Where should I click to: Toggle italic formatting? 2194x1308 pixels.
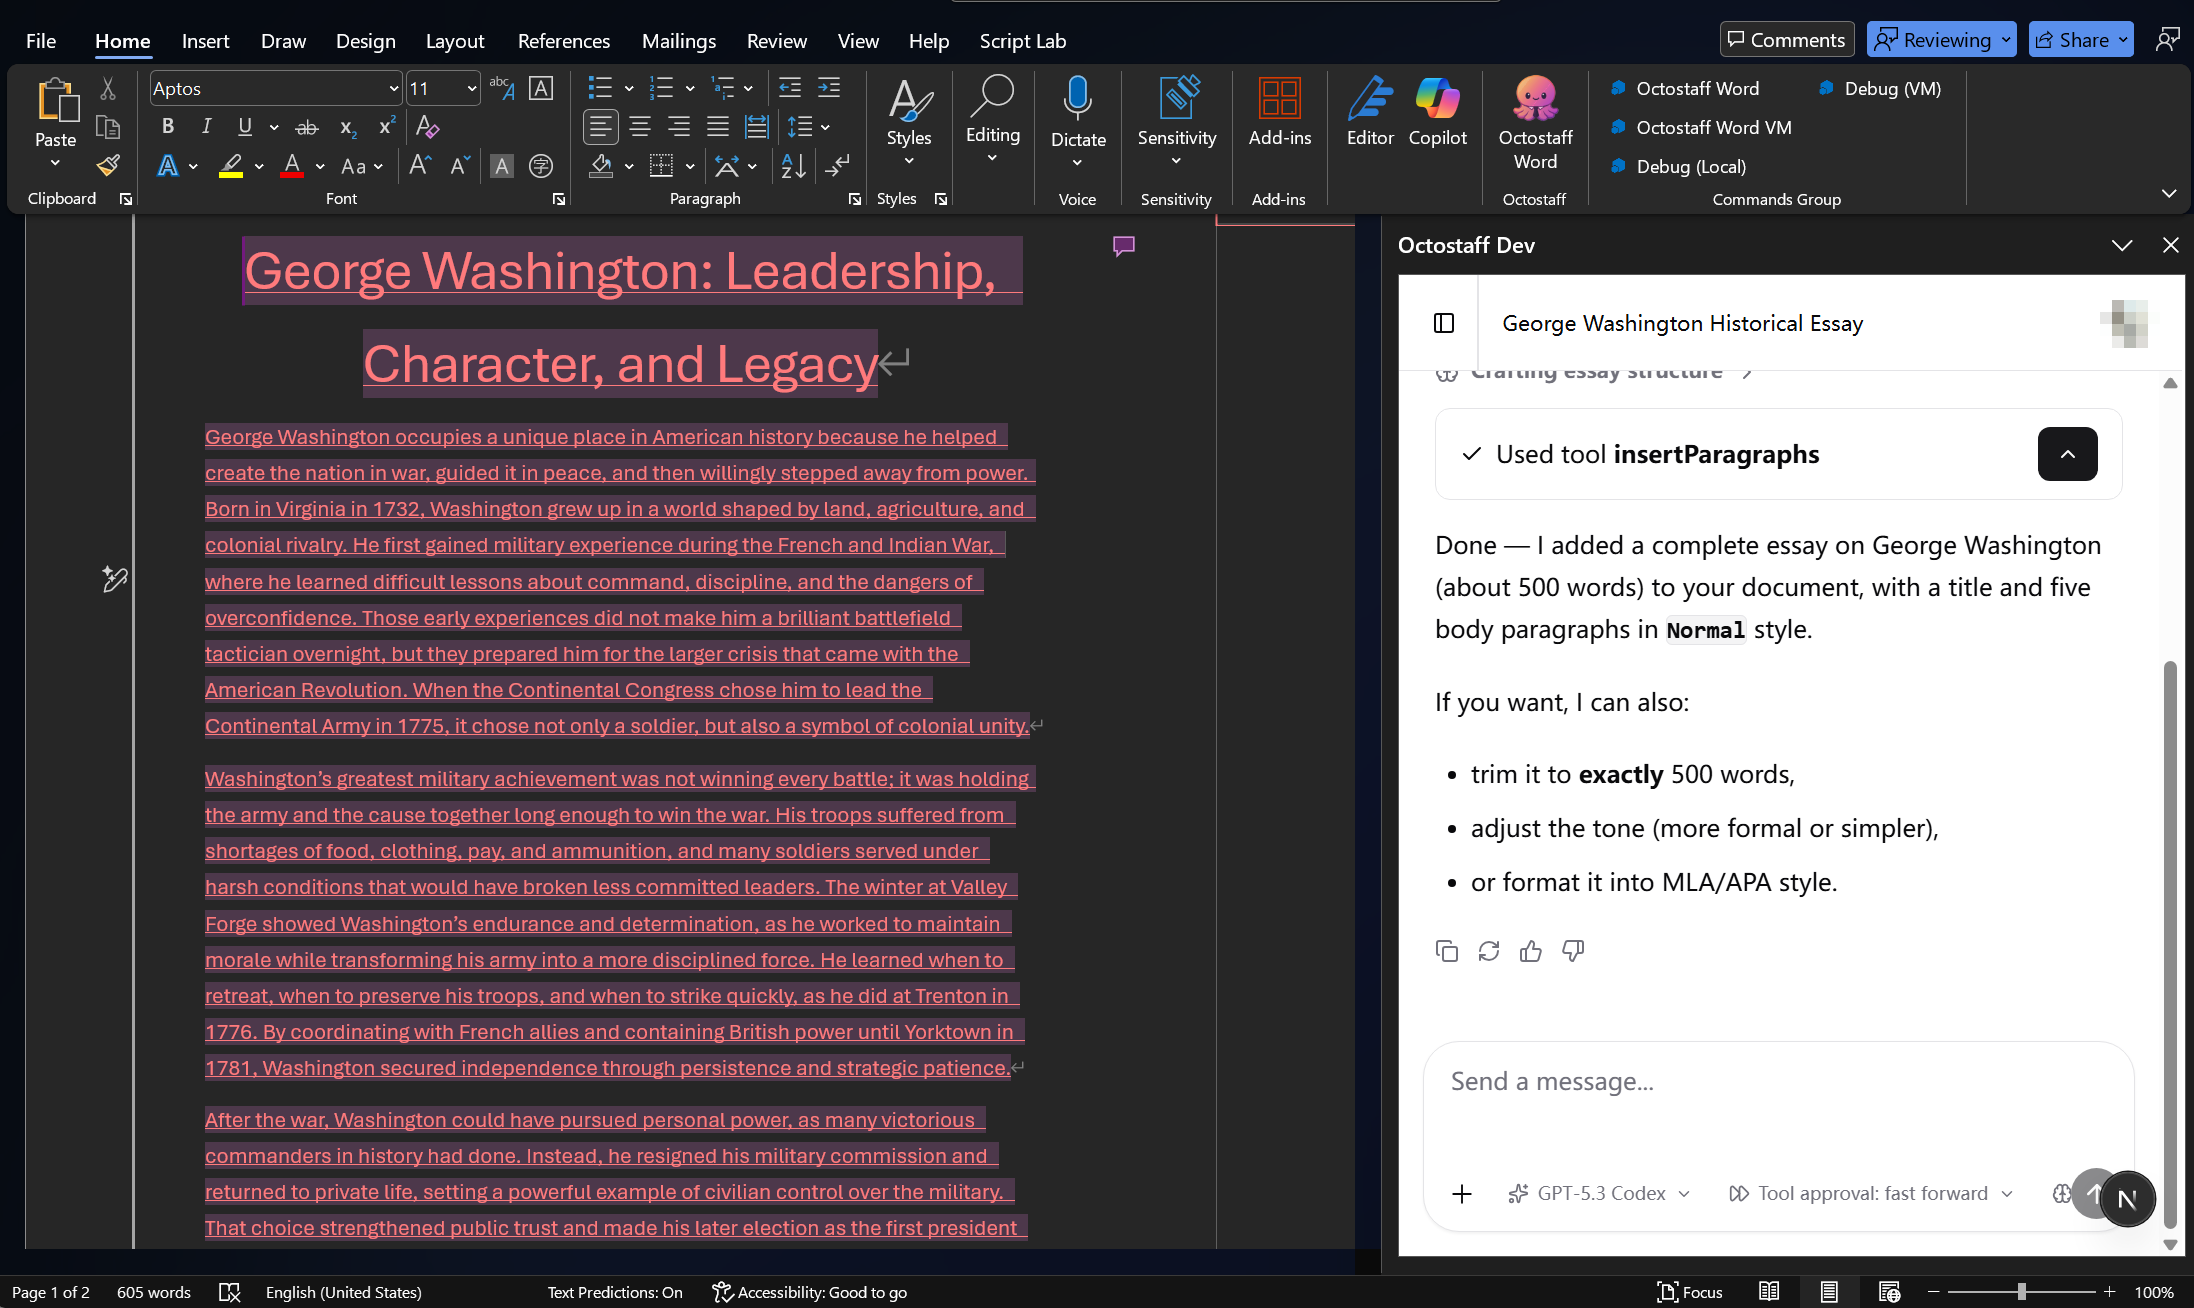click(x=206, y=126)
